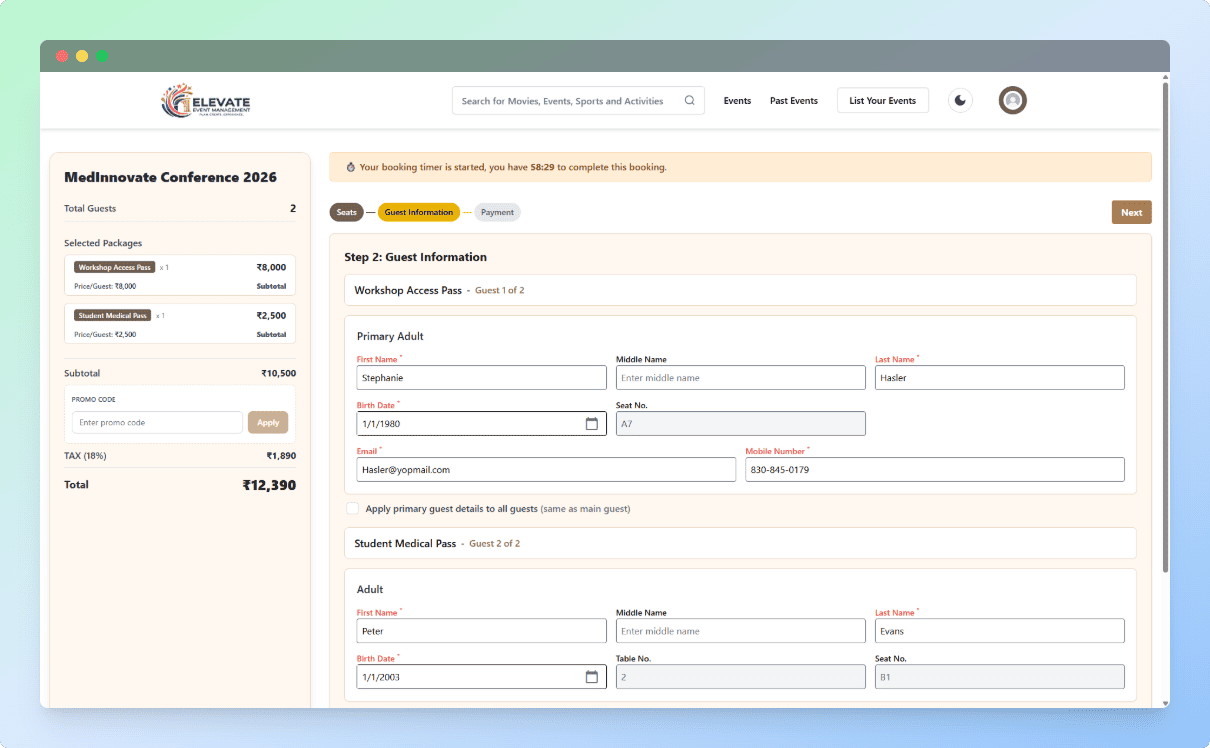This screenshot has height=748, width=1210.
Task: Click the search magnifier icon
Action: (690, 101)
